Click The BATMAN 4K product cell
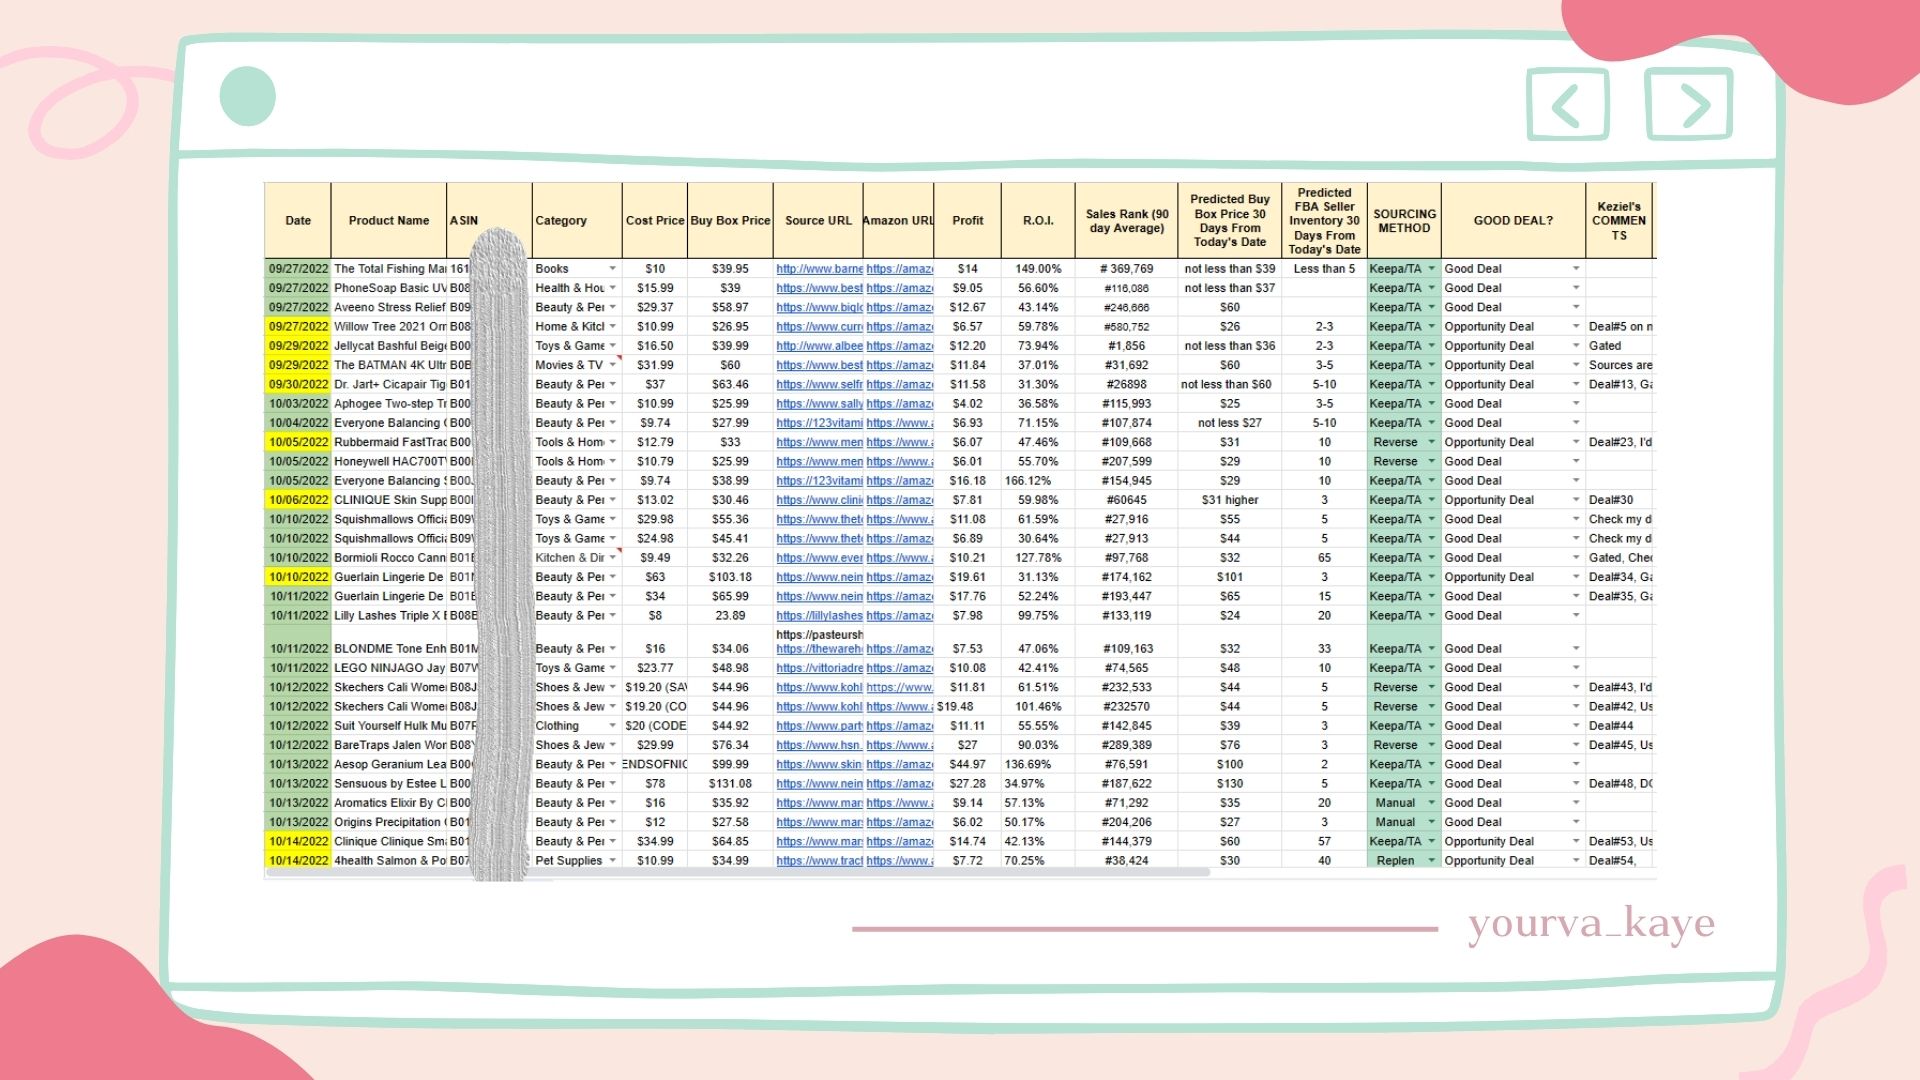Image resolution: width=1920 pixels, height=1080 pixels. click(x=389, y=365)
